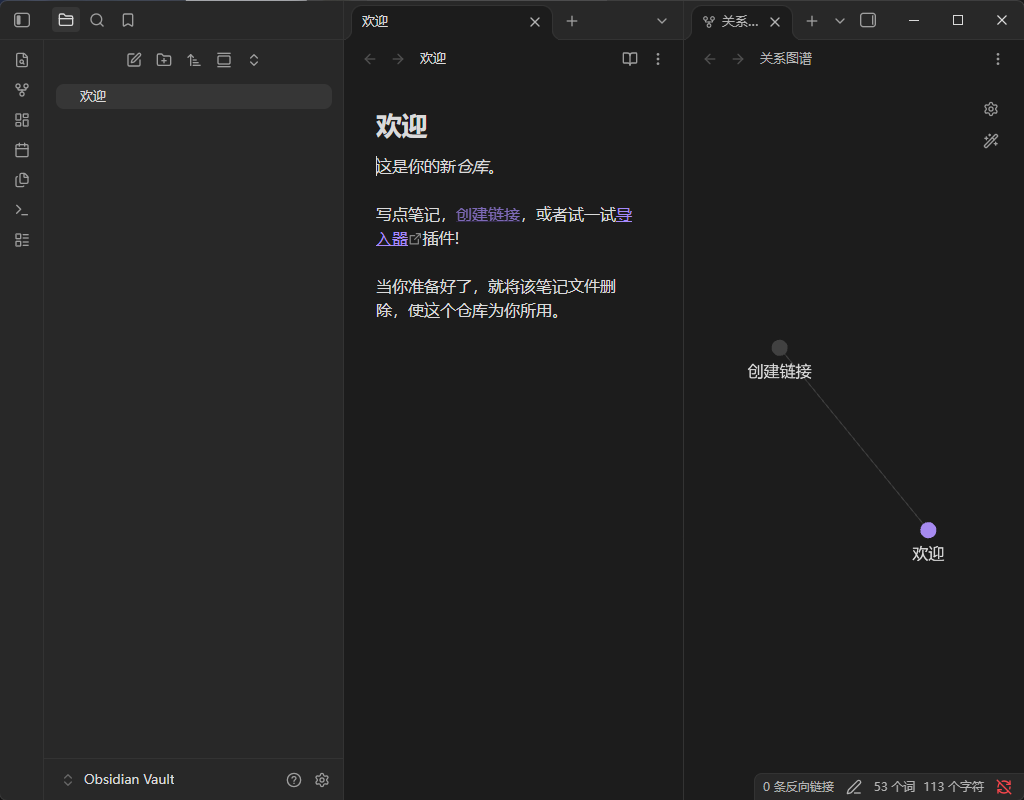Create new canvas ribbon icon
This screenshot has width=1024, height=800.
pyautogui.click(x=22, y=120)
